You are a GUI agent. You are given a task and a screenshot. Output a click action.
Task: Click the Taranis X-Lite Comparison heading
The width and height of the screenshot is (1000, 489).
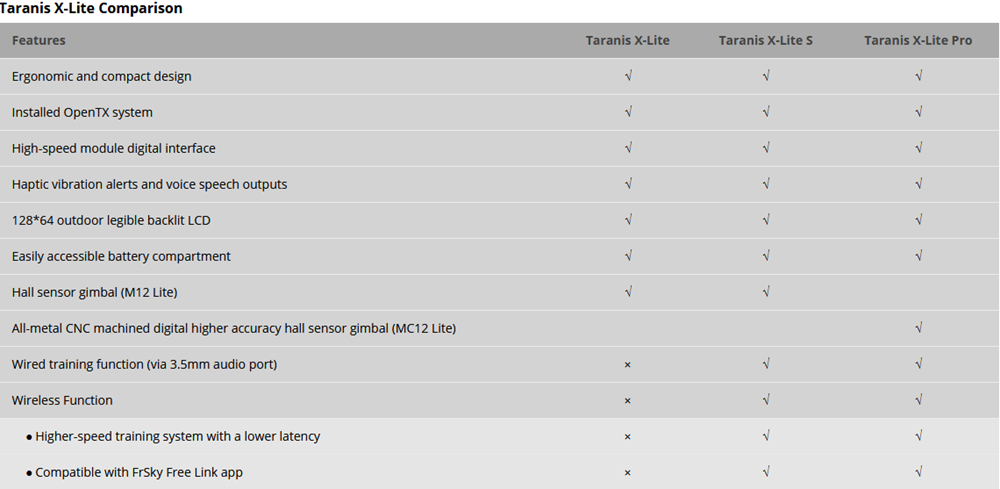tap(91, 9)
